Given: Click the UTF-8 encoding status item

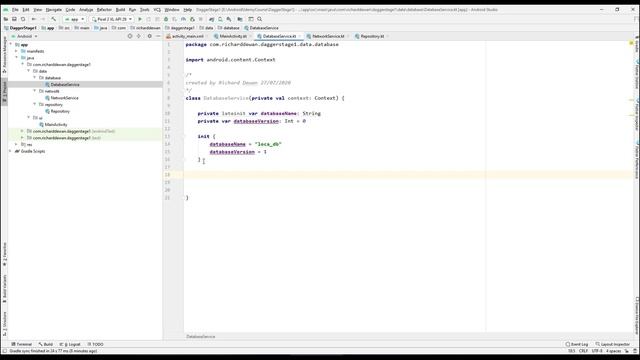Looking at the screenshot, I should pyautogui.click(x=597, y=351).
